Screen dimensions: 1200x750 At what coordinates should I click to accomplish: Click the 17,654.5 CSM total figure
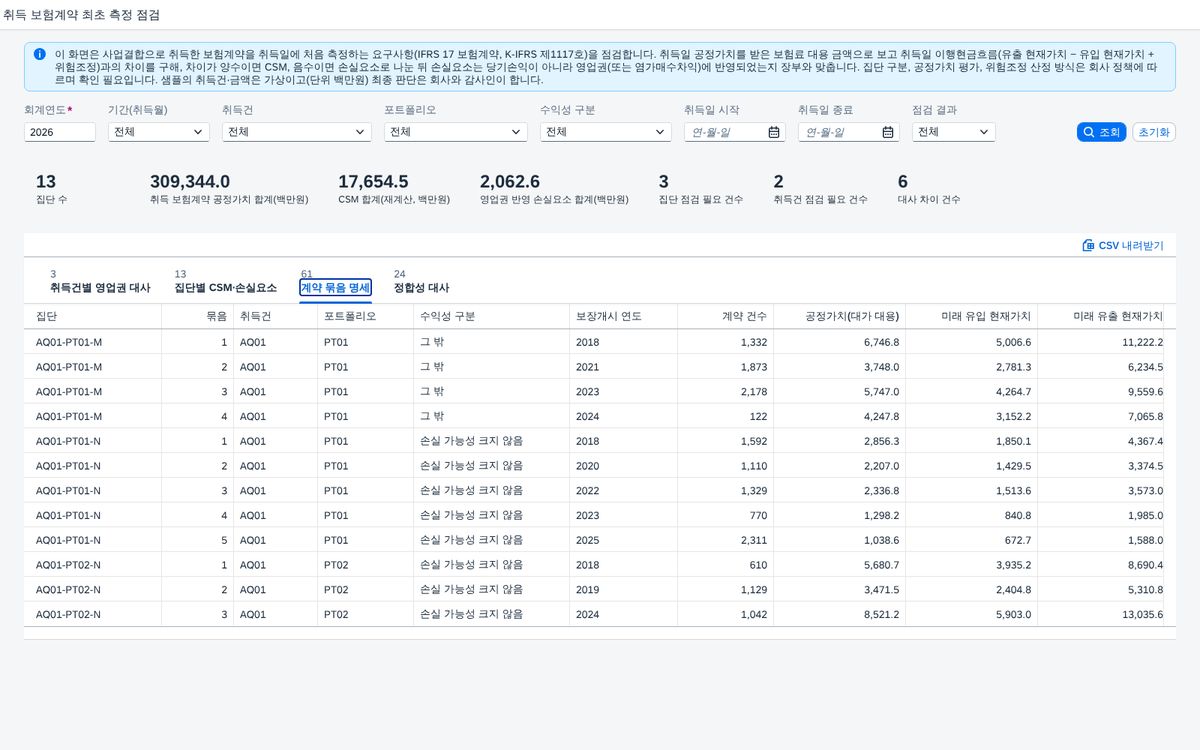click(373, 181)
